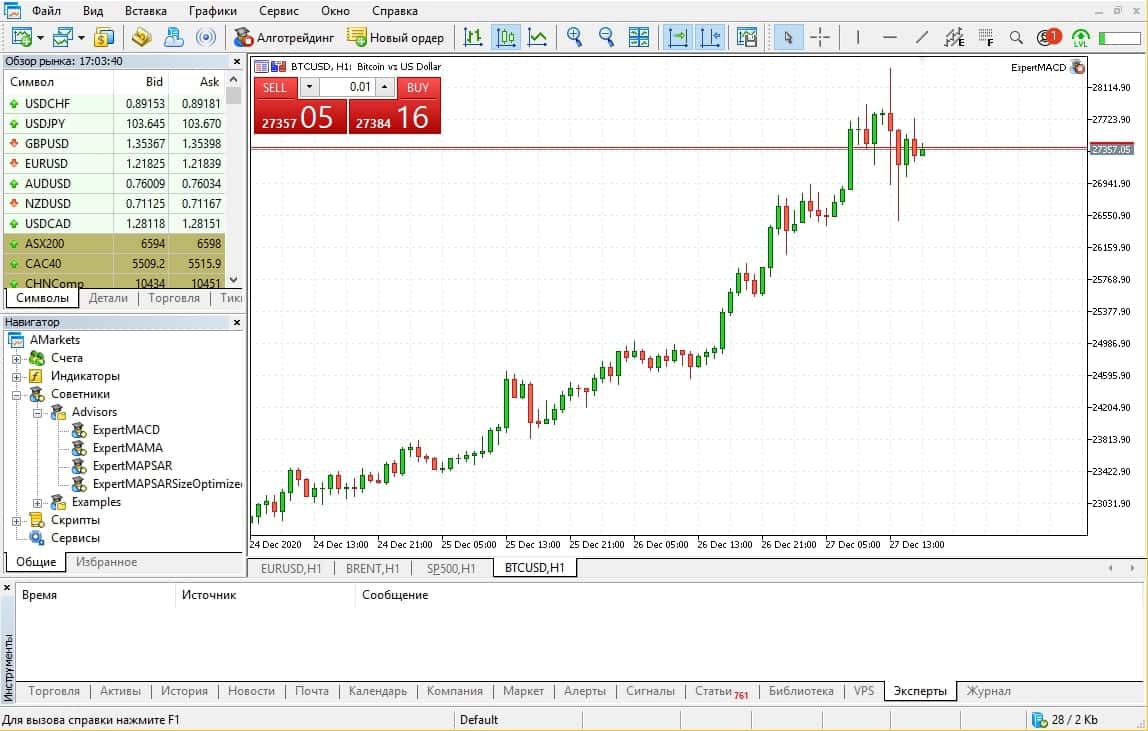
Task: Zoom out on the chart
Action: pos(606,37)
